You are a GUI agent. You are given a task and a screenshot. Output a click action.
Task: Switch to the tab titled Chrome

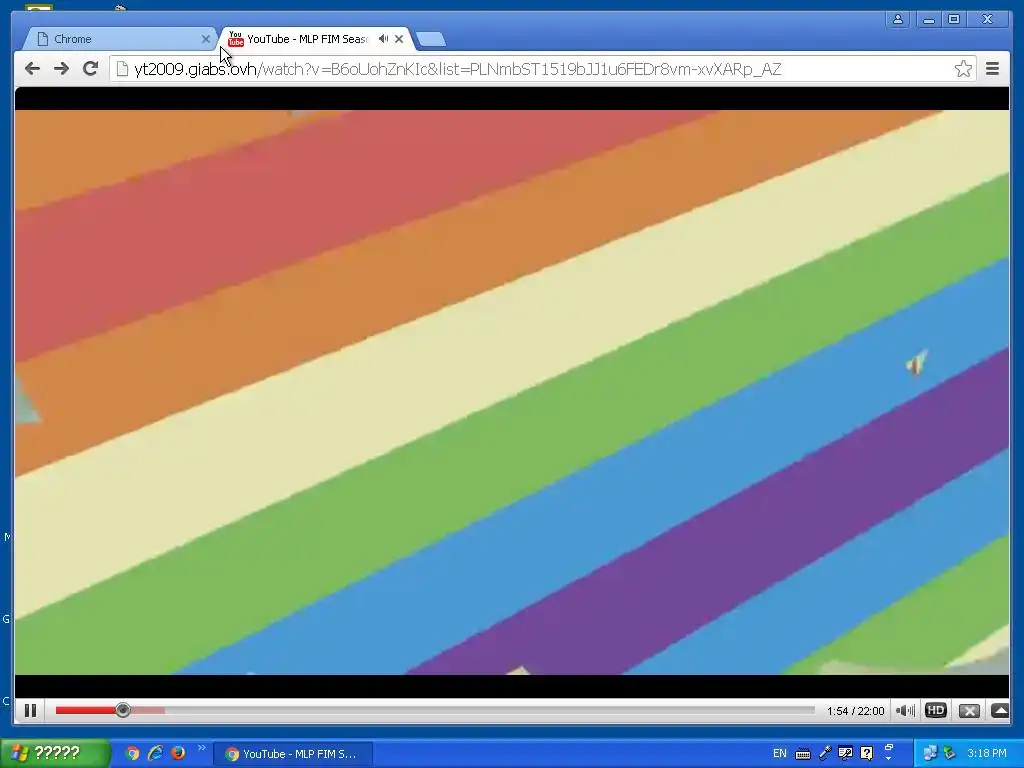[121, 39]
